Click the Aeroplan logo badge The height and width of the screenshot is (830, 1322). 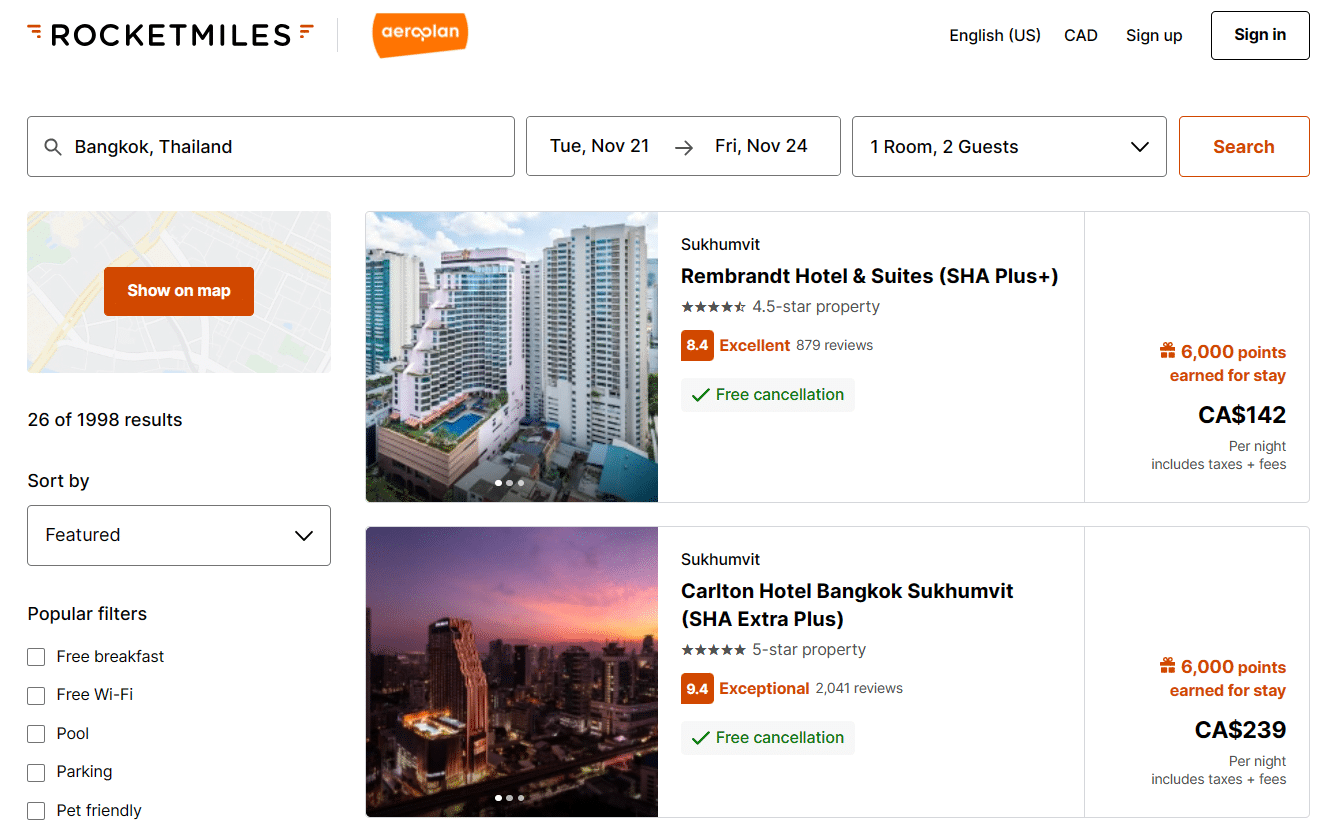[x=419, y=35]
